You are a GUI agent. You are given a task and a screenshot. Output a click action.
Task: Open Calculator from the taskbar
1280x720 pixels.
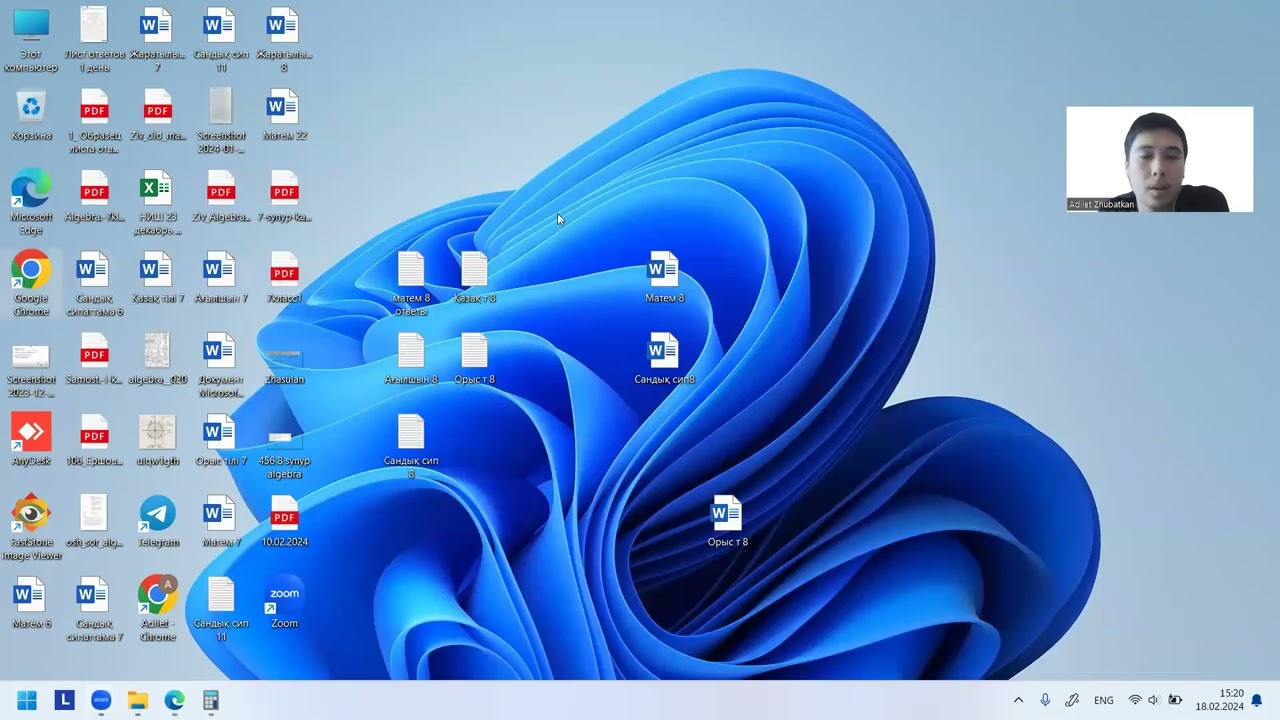pyautogui.click(x=211, y=700)
